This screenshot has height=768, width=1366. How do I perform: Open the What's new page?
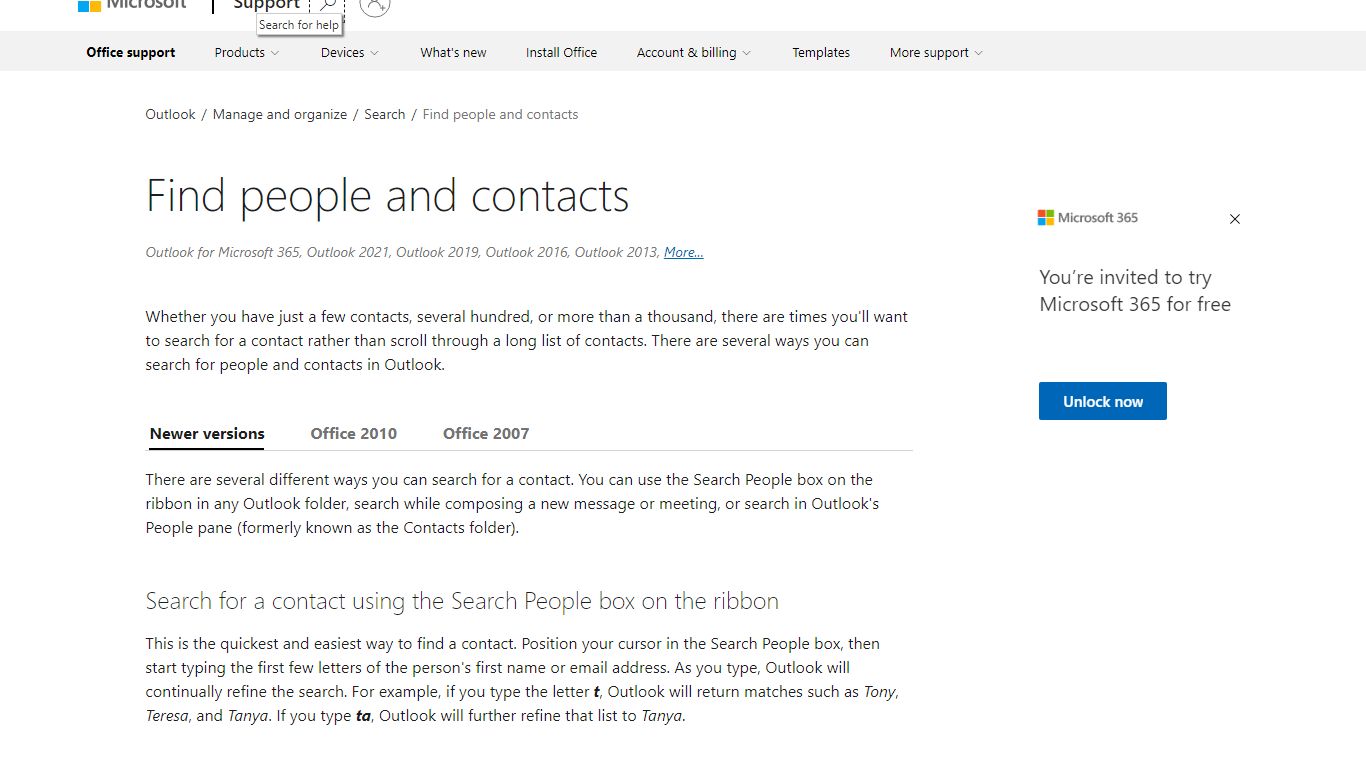(453, 53)
